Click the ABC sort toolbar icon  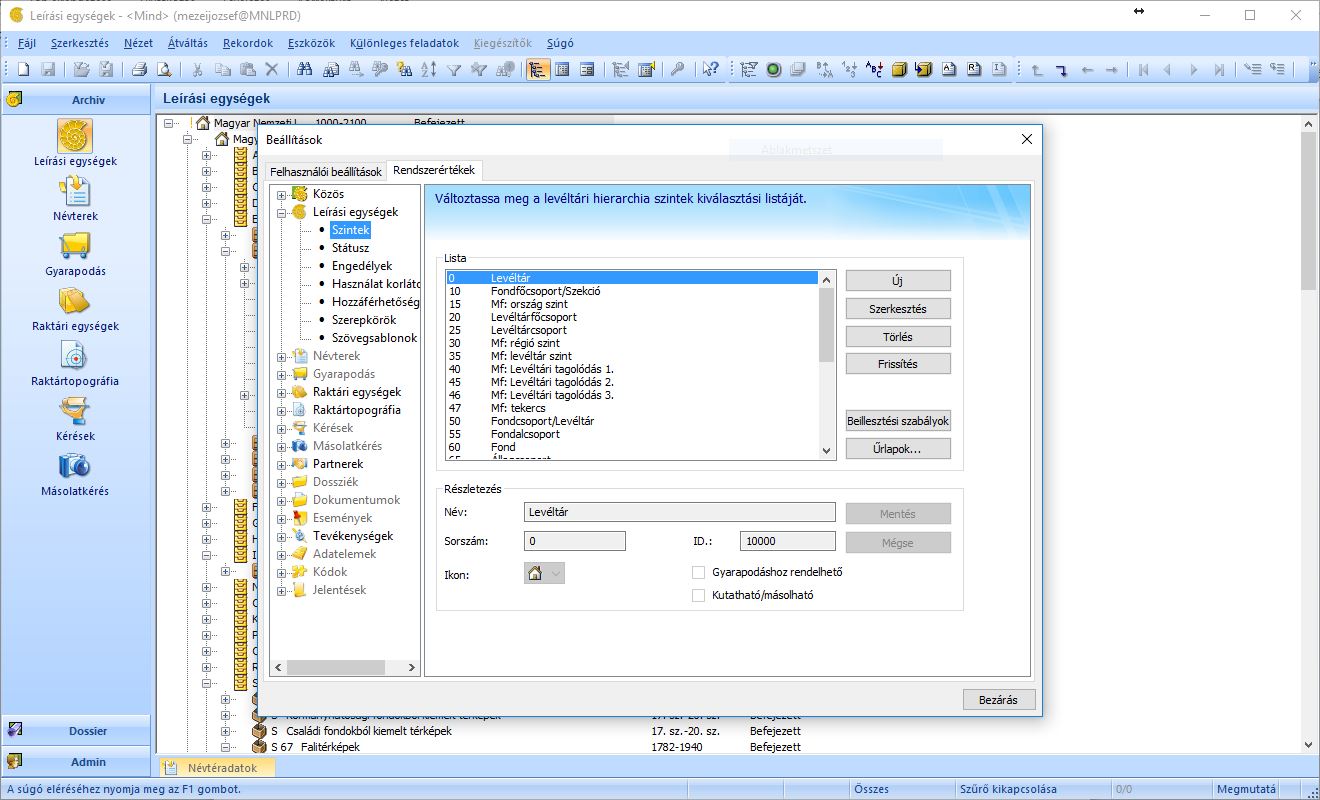point(874,69)
